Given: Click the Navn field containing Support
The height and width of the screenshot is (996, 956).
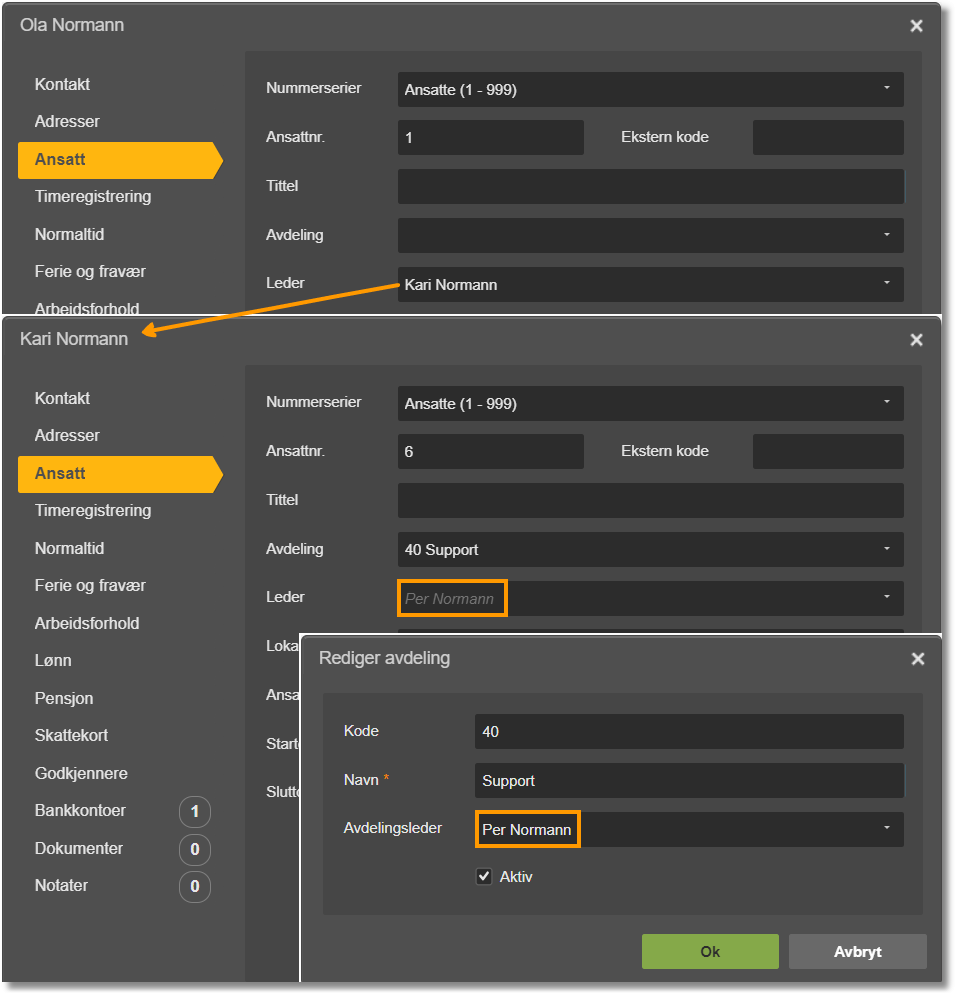Looking at the screenshot, I should 689,781.
